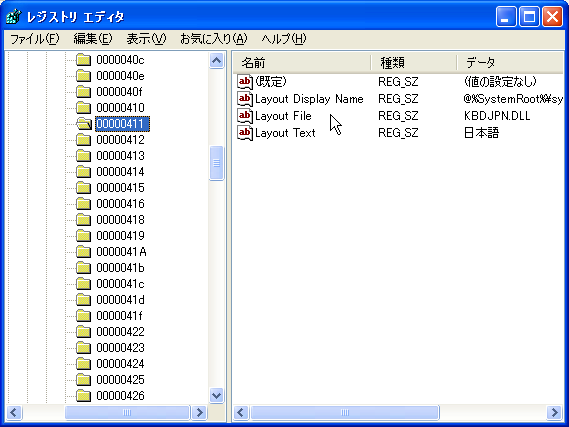Sort values by the 種類 column header
This screenshot has height=427, width=569.
414,63
